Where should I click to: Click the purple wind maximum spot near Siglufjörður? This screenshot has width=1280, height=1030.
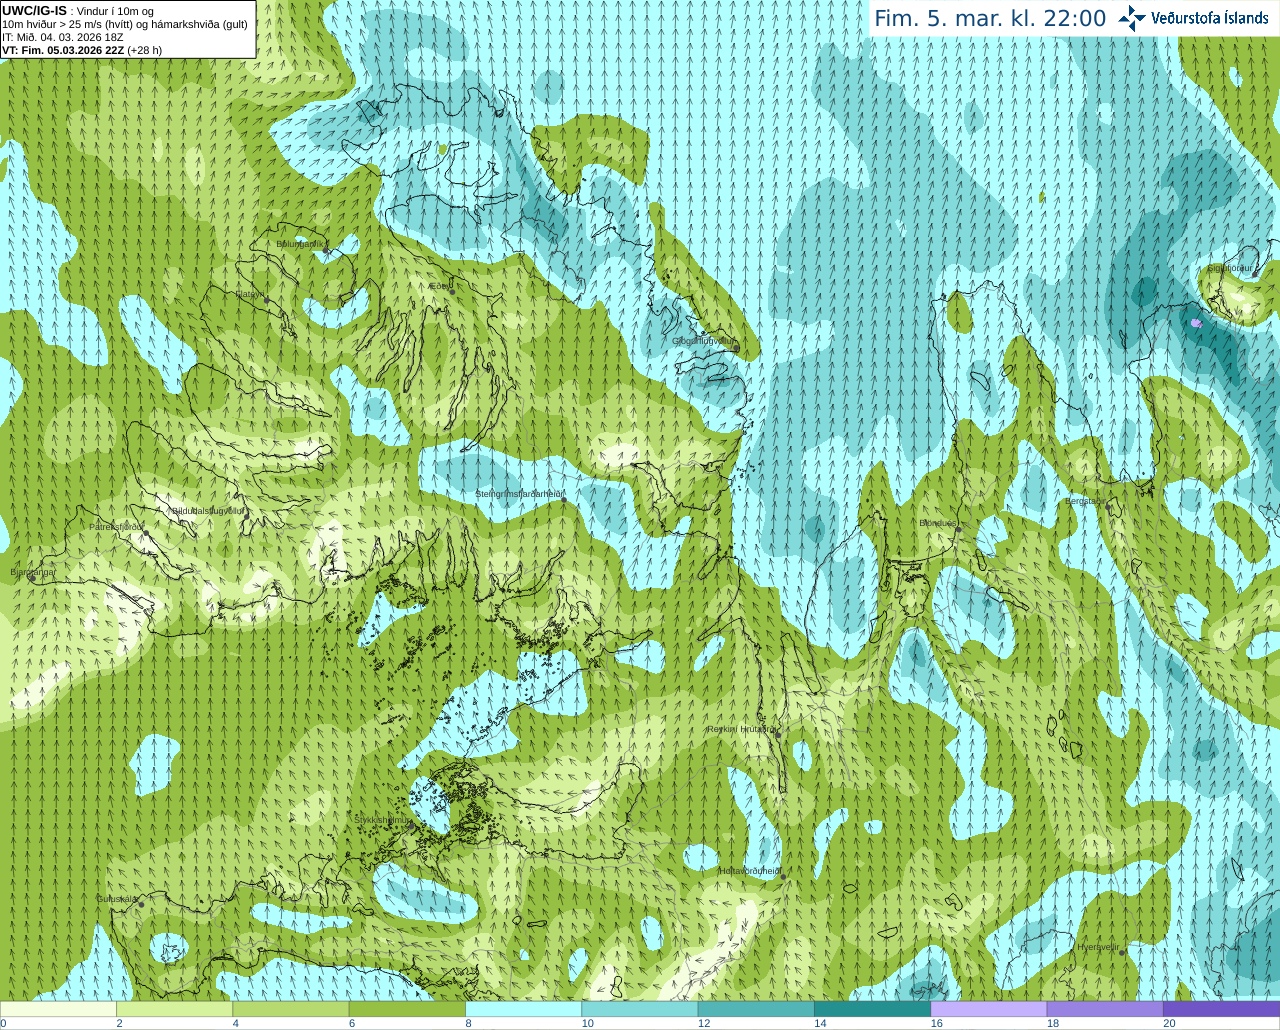[1197, 323]
